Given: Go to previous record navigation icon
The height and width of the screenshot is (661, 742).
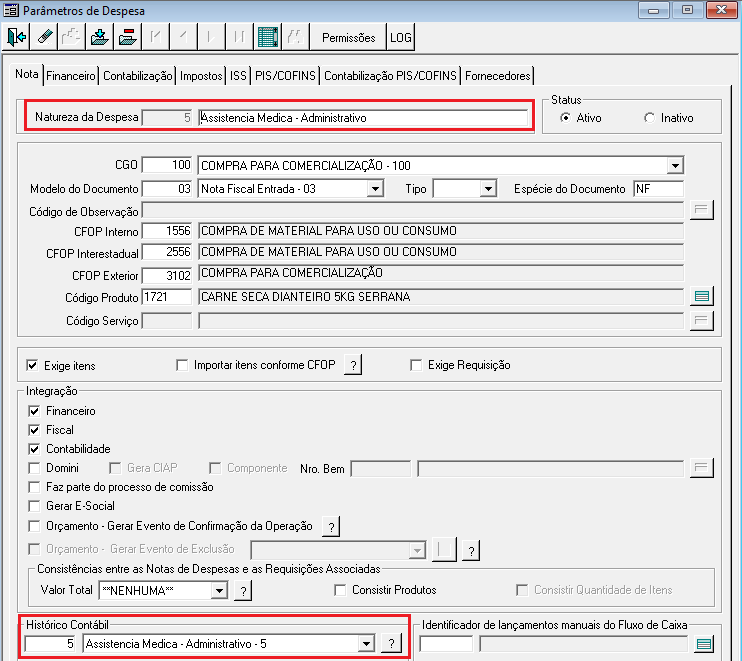Looking at the screenshot, I should 183,37.
